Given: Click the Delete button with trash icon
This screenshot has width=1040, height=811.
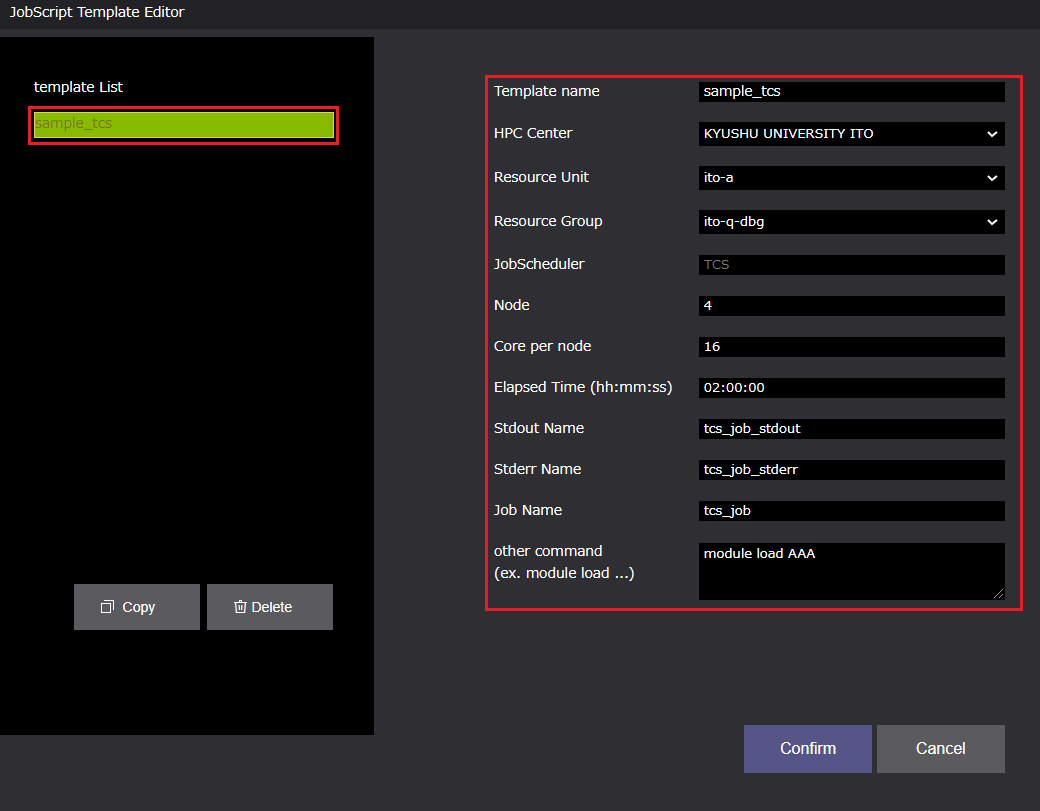Looking at the screenshot, I should (269, 607).
